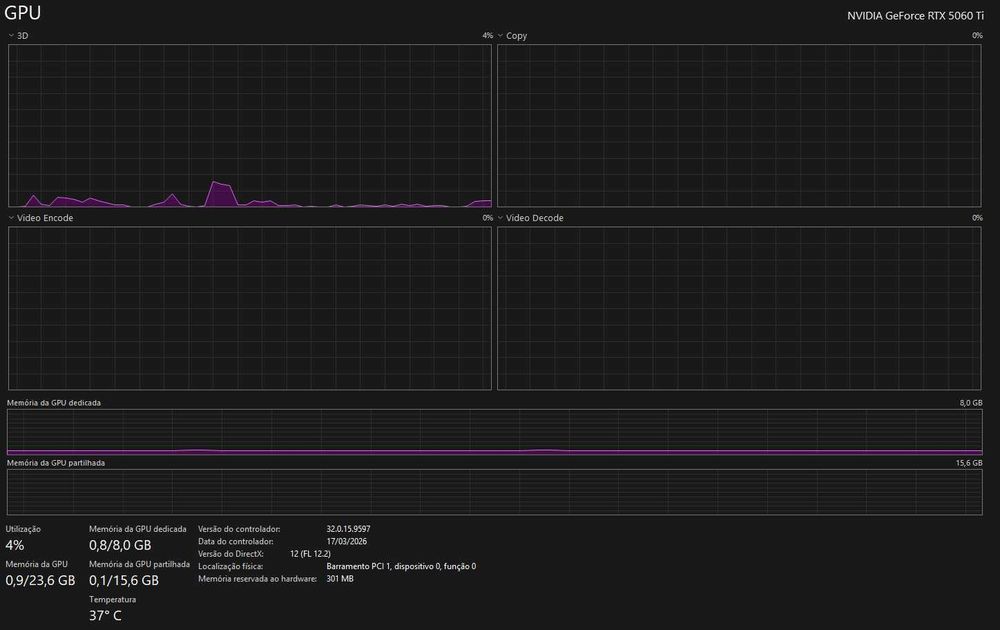Click the 3D usage graph

point(250,126)
